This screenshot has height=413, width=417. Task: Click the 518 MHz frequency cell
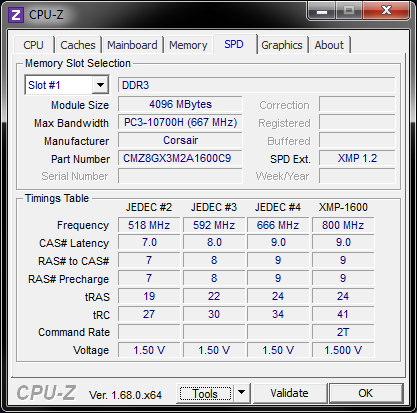149,225
